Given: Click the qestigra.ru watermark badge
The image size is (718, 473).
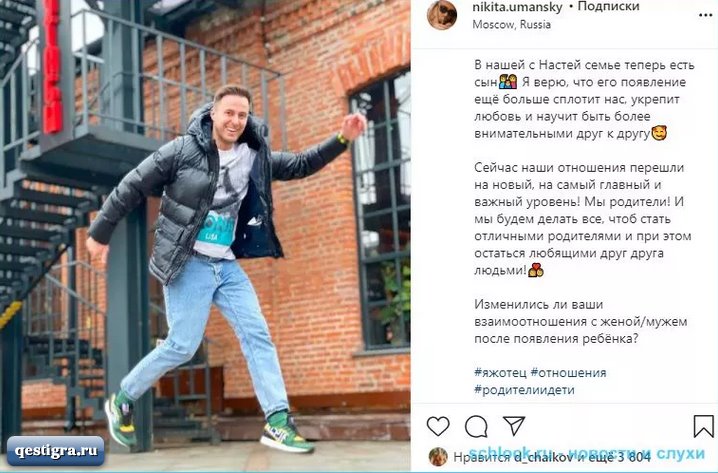Looking at the screenshot, I should (x=56, y=451).
